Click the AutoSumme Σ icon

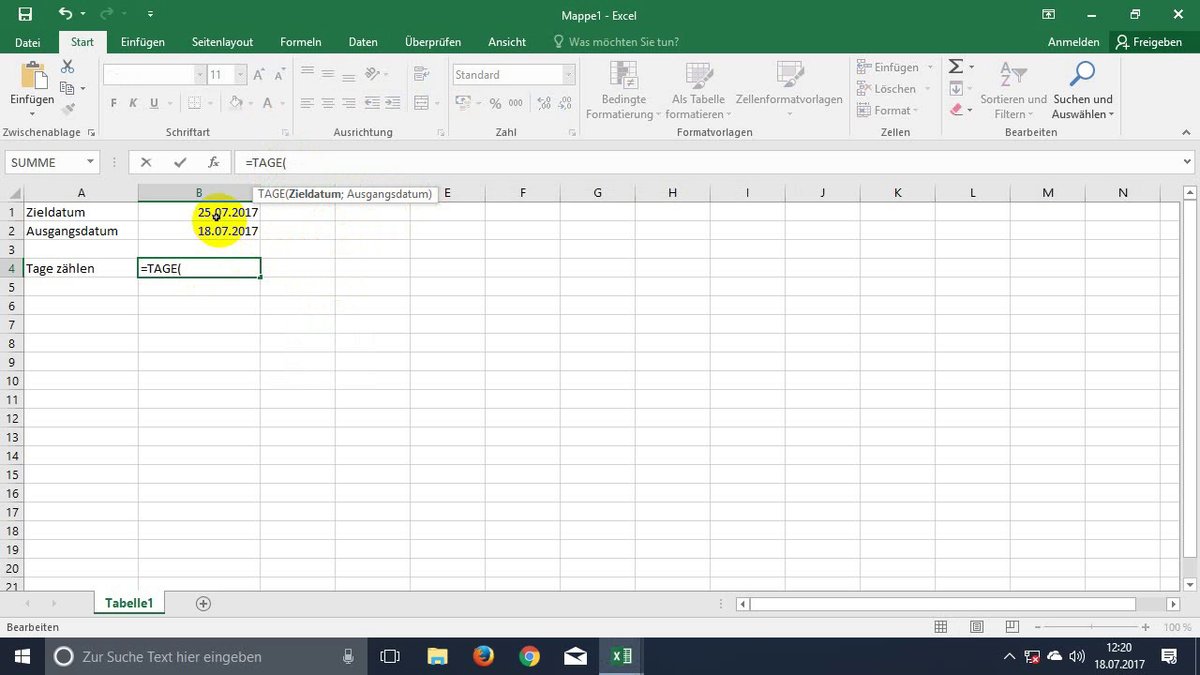(957, 66)
